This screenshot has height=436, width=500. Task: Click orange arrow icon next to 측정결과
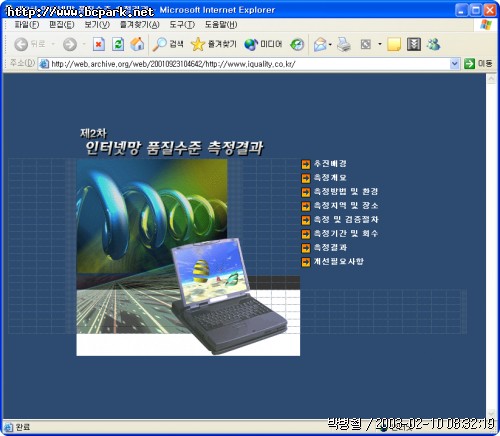point(306,248)
